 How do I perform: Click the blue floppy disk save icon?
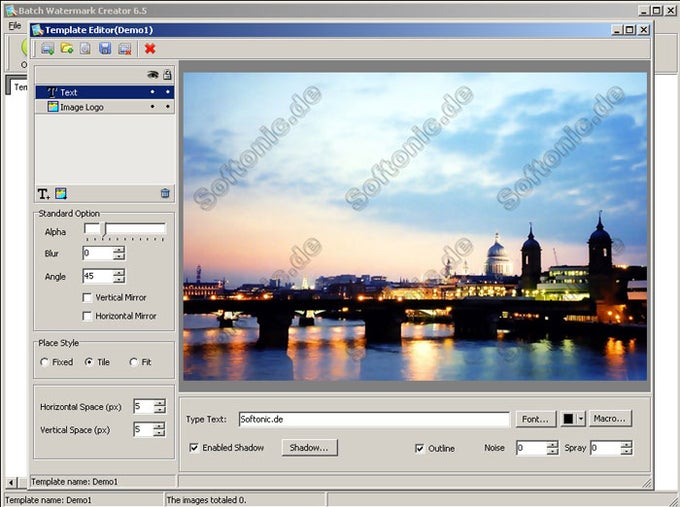point(105,49)
